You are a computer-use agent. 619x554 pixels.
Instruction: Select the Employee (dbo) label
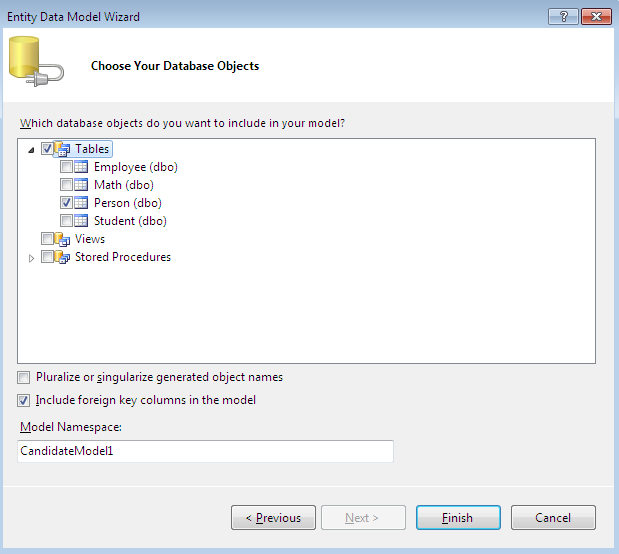136,167
